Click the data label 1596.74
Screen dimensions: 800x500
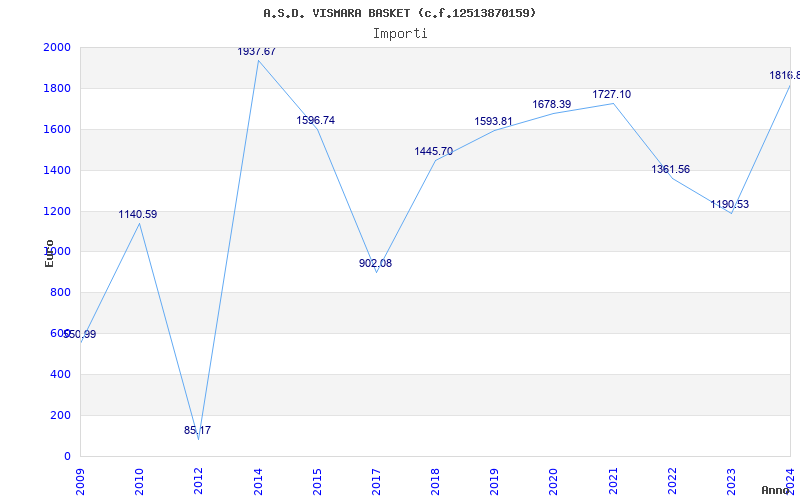tap(316, 121)
